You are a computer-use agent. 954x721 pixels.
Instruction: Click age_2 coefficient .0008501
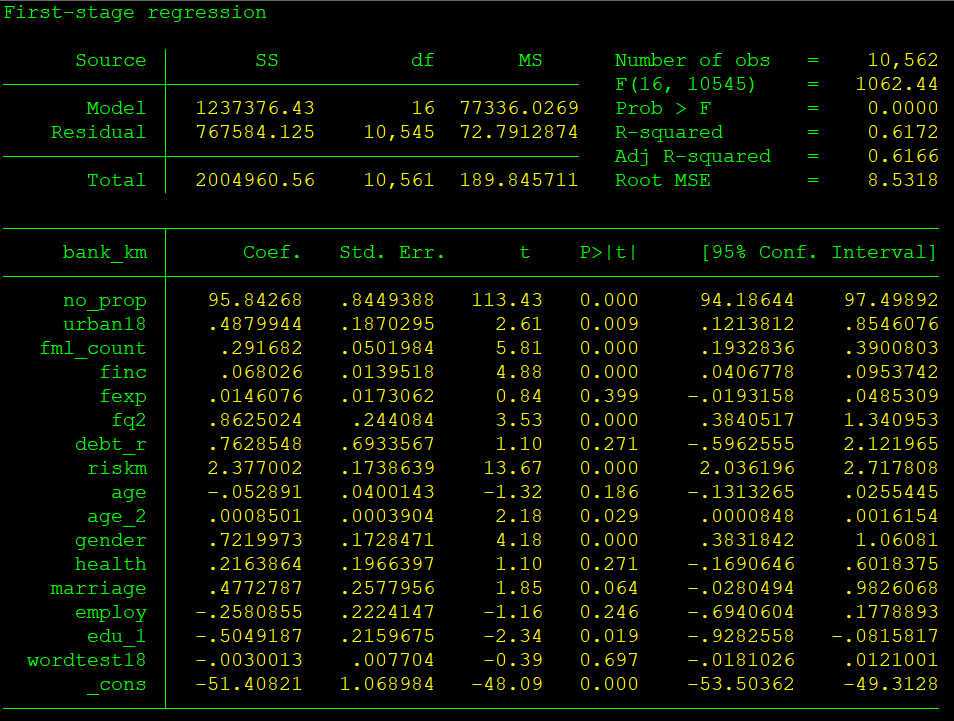(x=255, y=516)
